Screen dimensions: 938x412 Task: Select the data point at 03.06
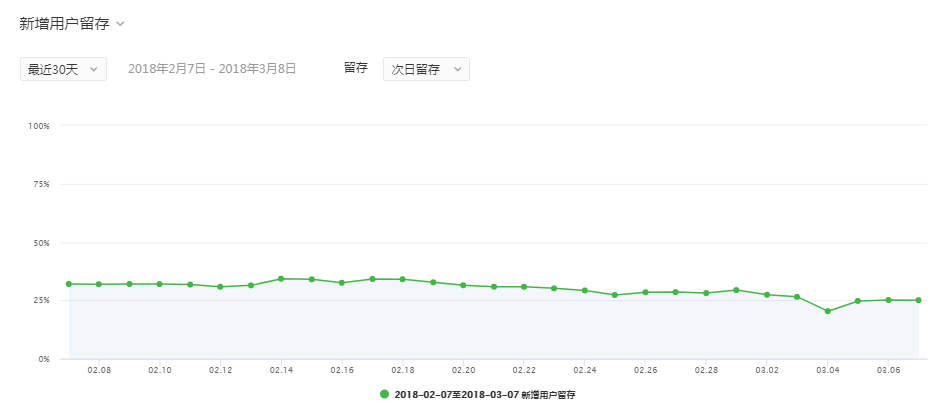[888, 300]
